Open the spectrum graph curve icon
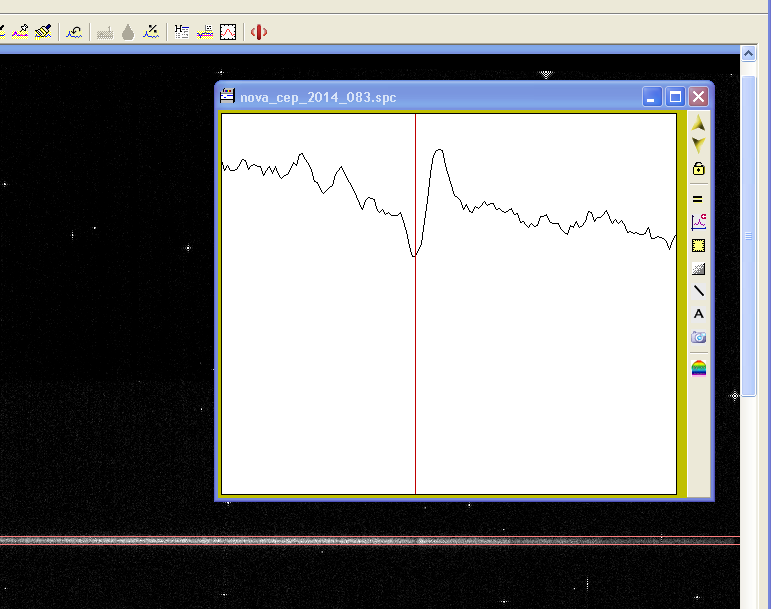The width and height of the screenshot is (771, 609). (698, 222)
